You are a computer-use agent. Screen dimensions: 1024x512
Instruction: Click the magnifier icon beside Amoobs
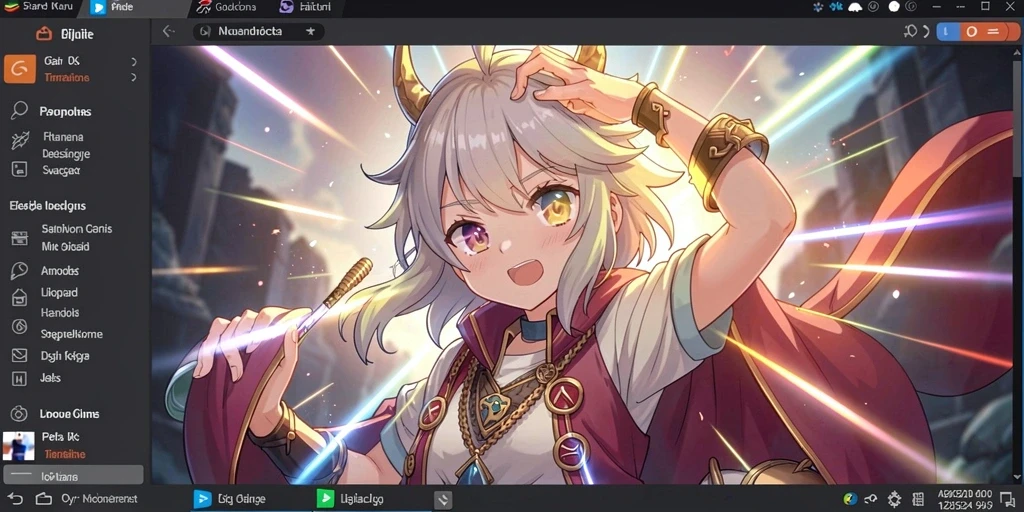pyautogui.click(x=19, y=270)
